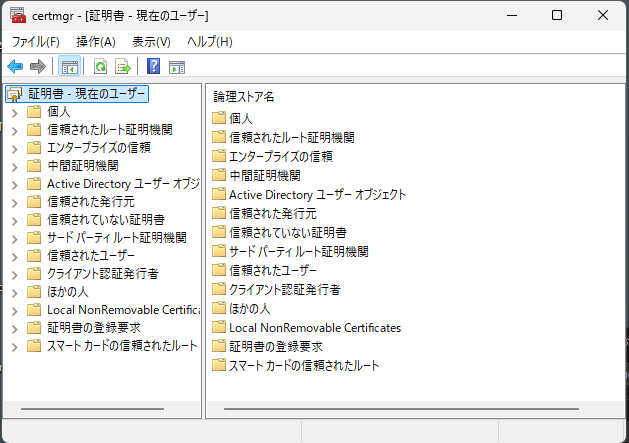This screenshot has width=629, height=443.
Task: Expand Active Directory ユーザー オブジェクト node
Action: point(14,185)
